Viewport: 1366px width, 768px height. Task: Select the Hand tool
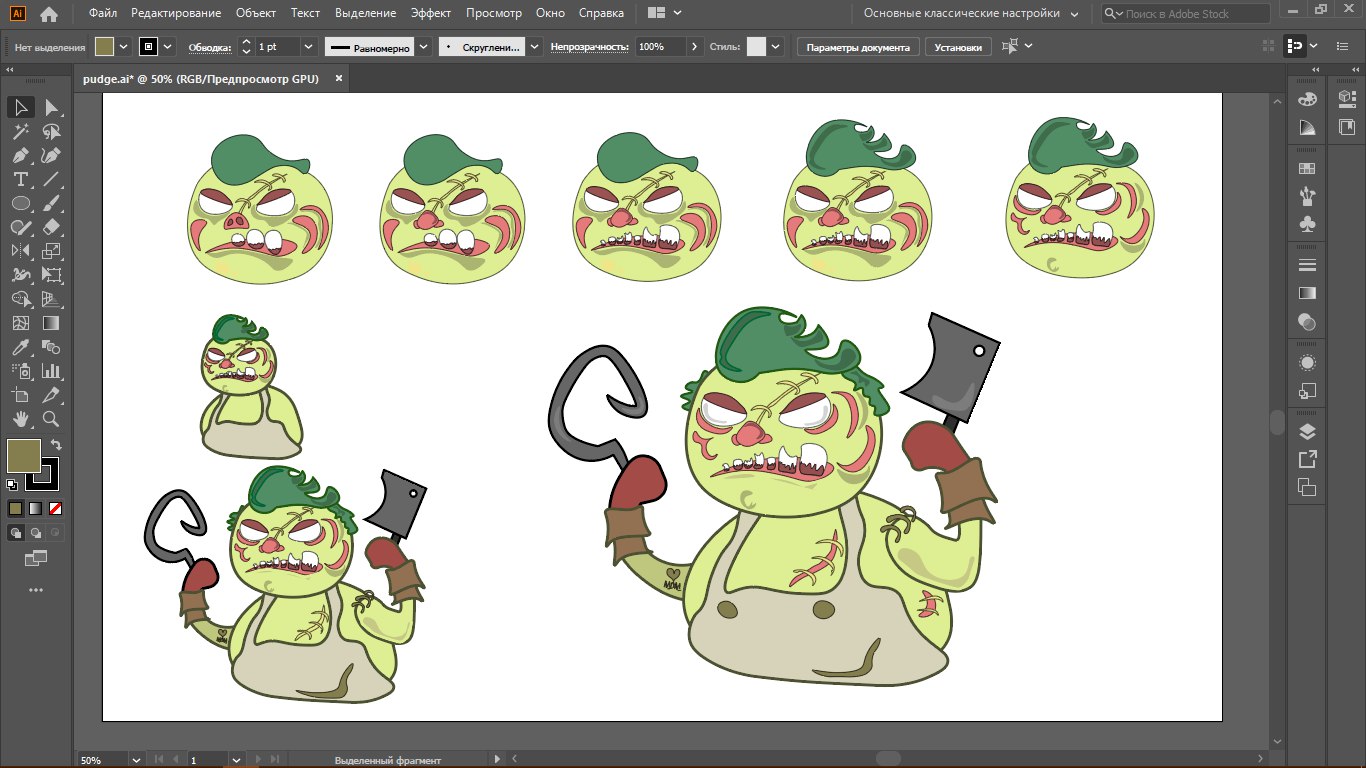(20, 419)
